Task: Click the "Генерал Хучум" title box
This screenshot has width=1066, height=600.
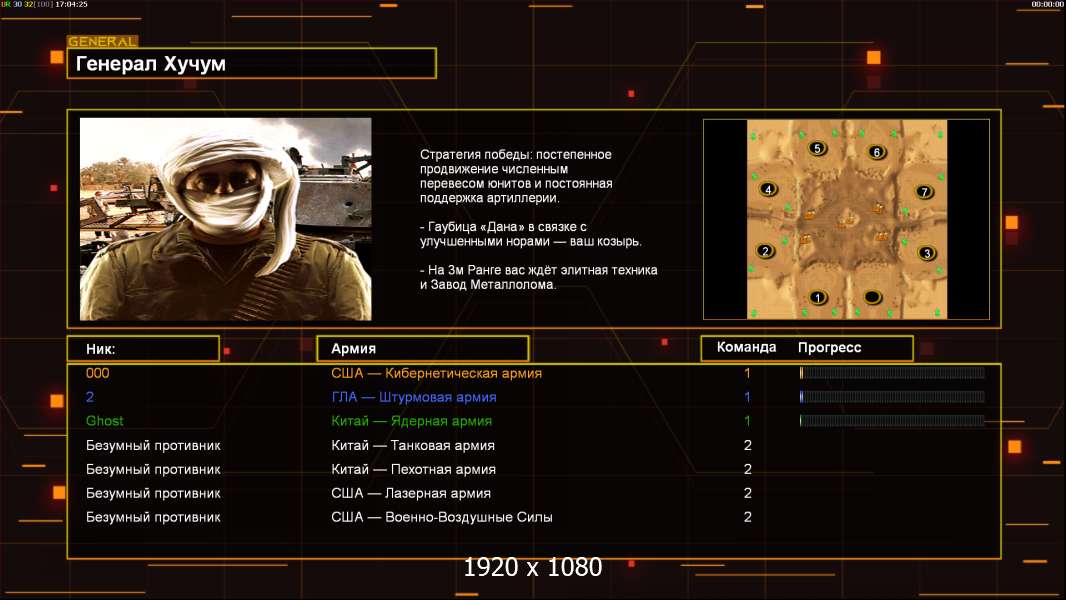Action: 252,63
